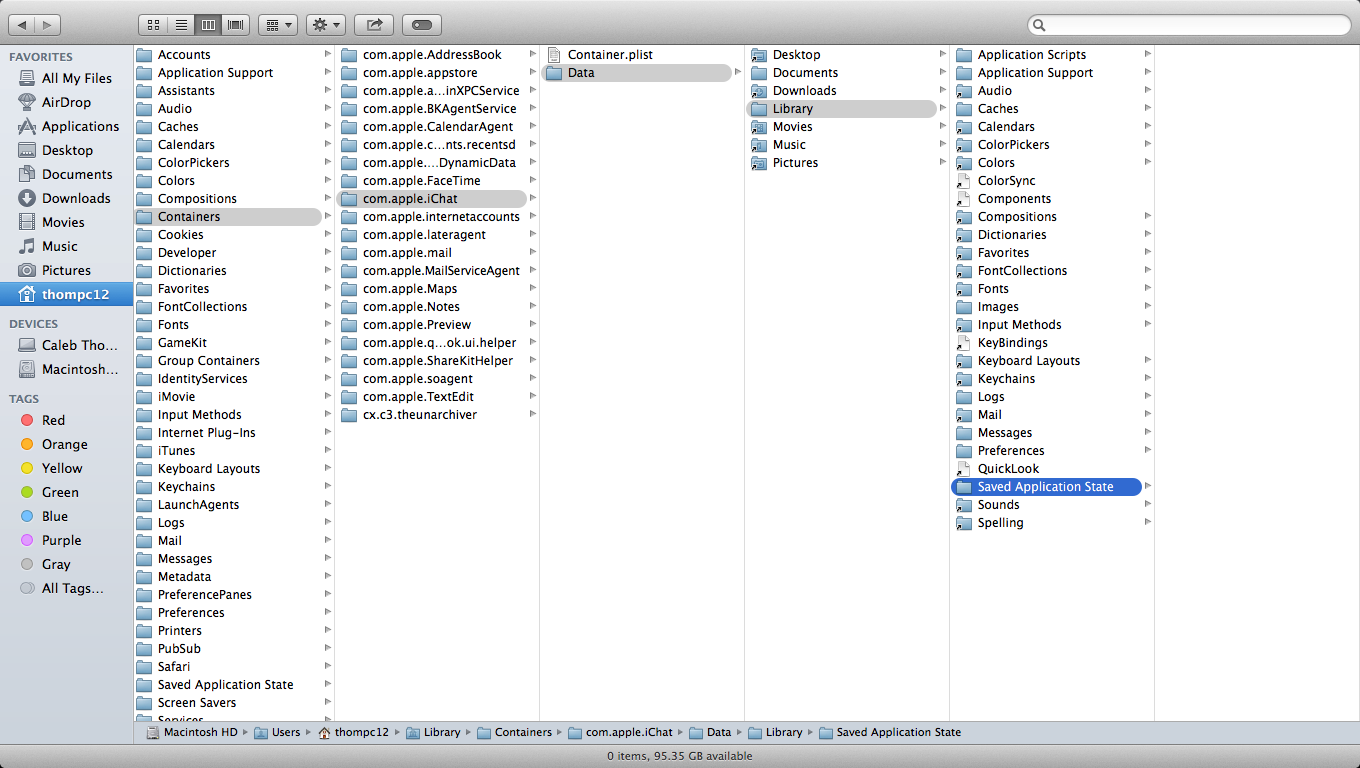Switch to Cover Flow view
This screenshot has width=1360, height=768.
coord(236,24)
